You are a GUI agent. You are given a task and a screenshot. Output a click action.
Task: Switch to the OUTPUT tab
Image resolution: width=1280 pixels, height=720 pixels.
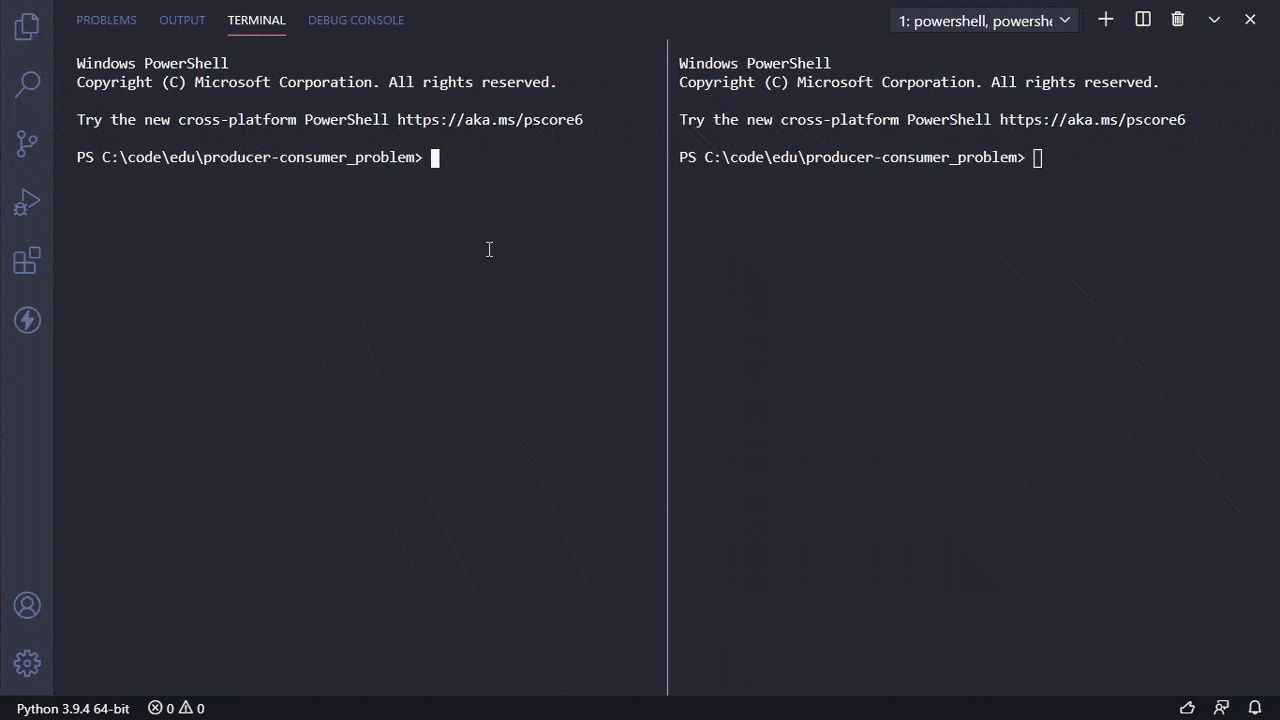(182, 20)
